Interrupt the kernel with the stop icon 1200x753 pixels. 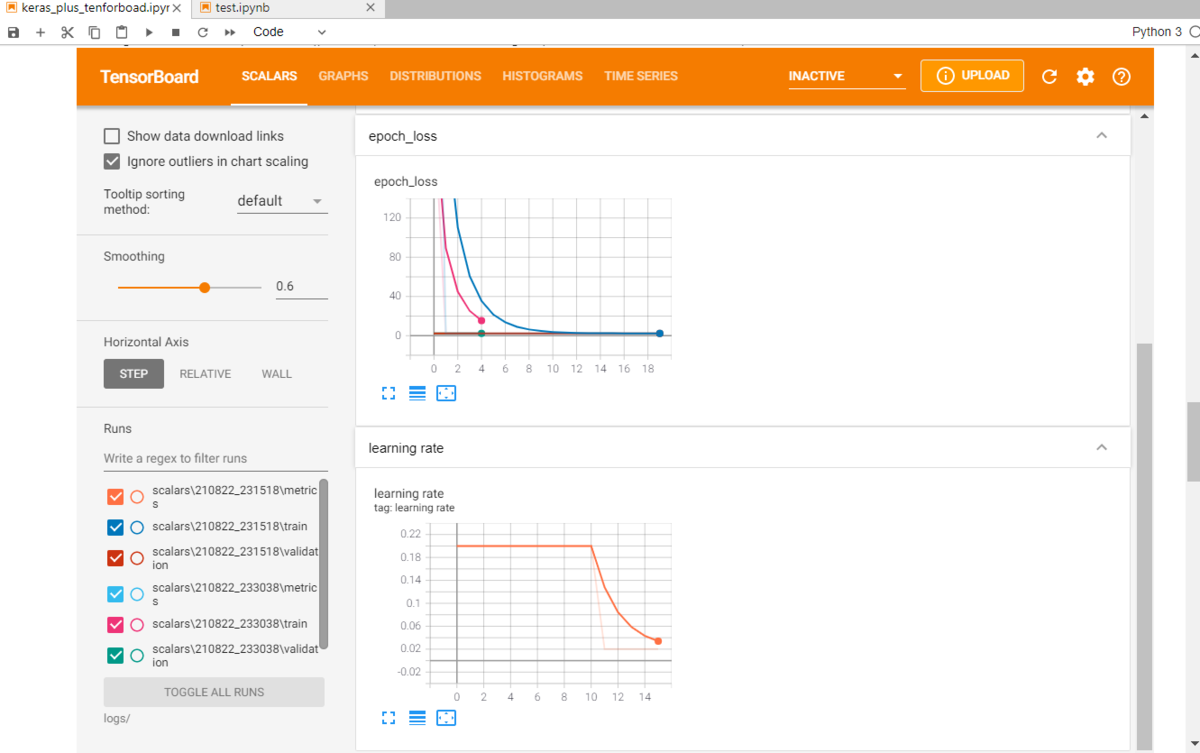[x=175, y=32]
